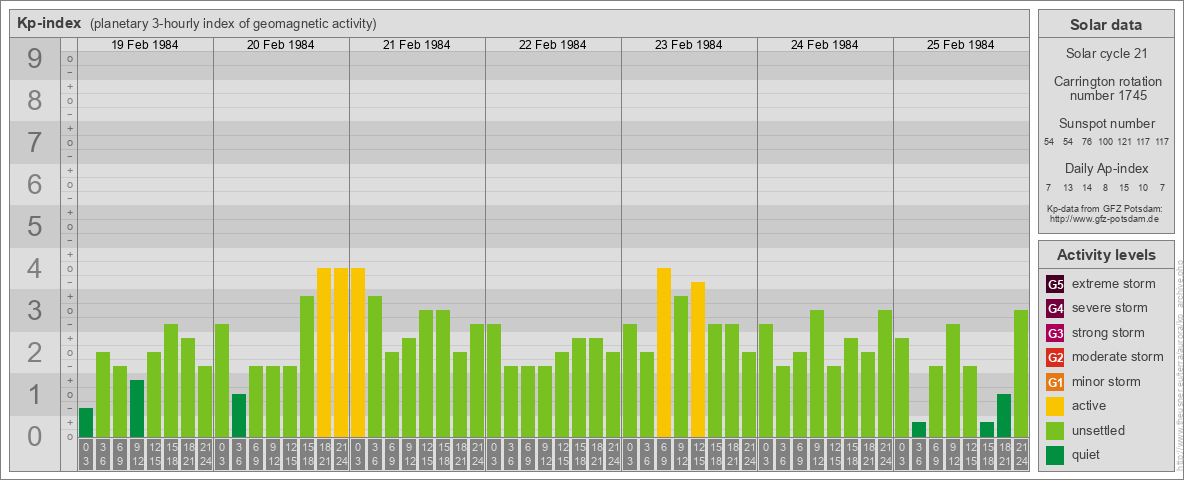1184x480 pixels.
Task: Click the 0-3 bar on 22 Feb
Action: click(x=494, y=380)
